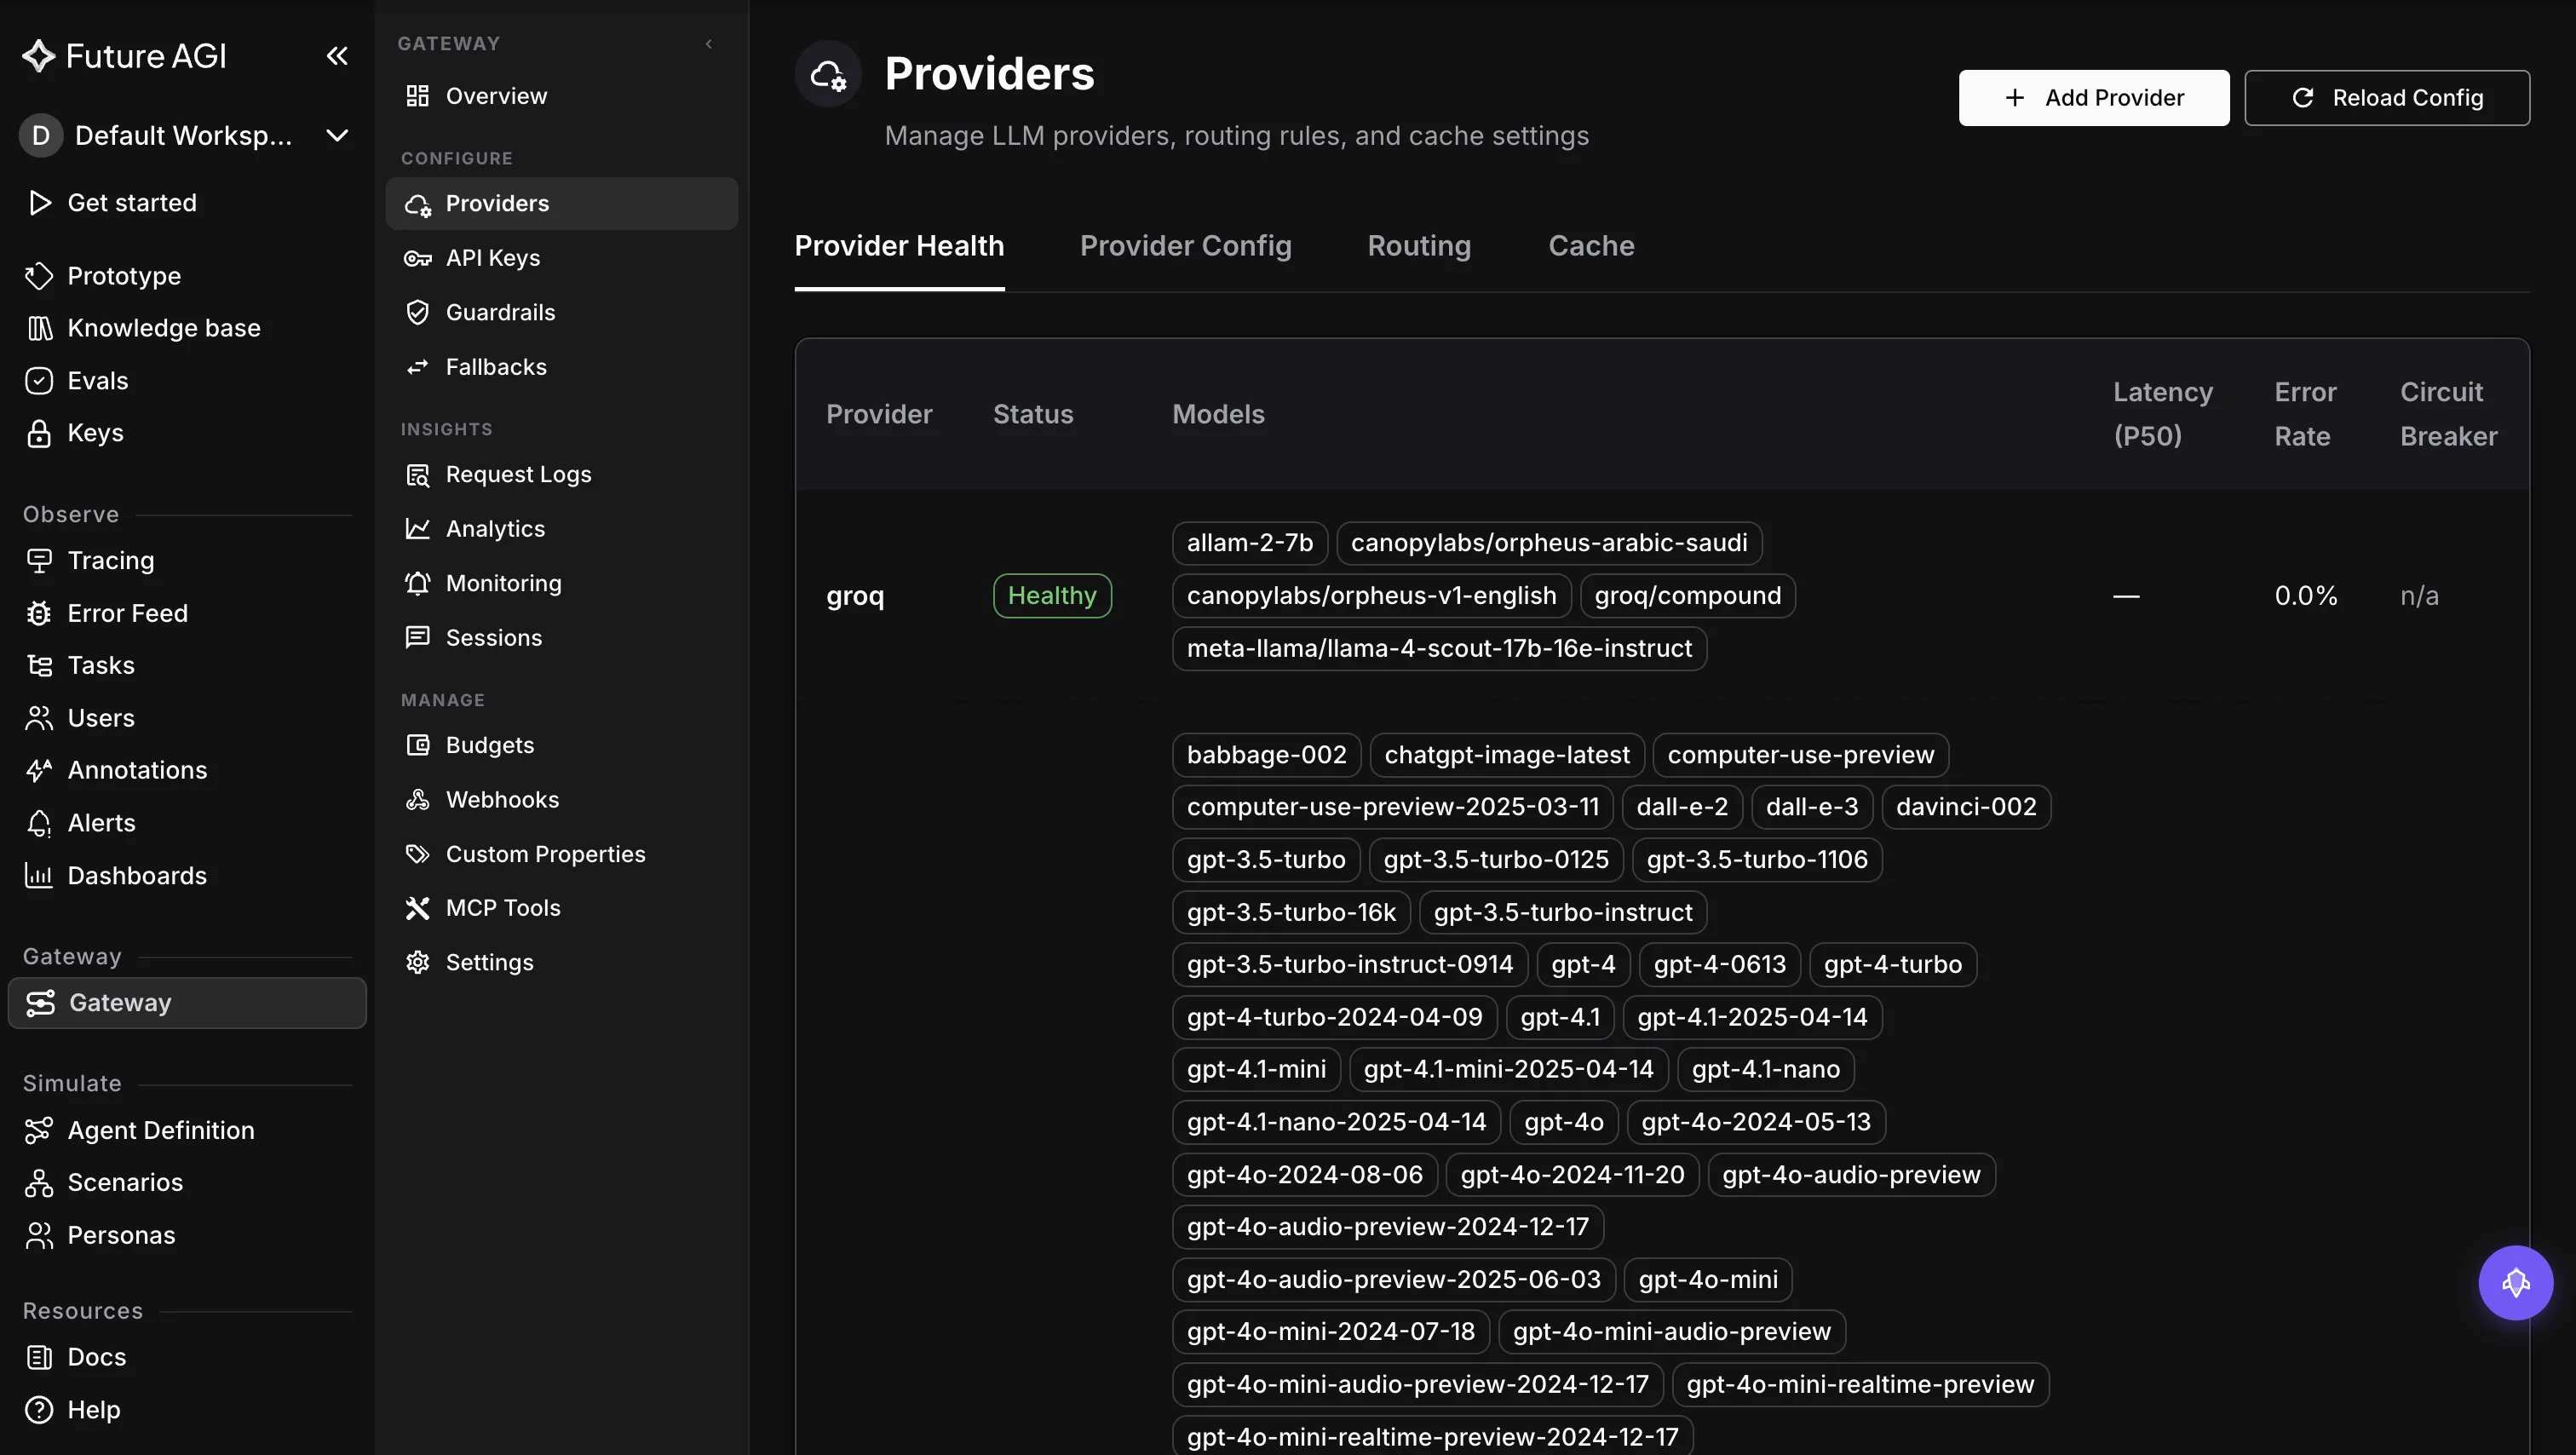
Task: Click the allam-2-7b model chip
Action: tap(1249, 543)
